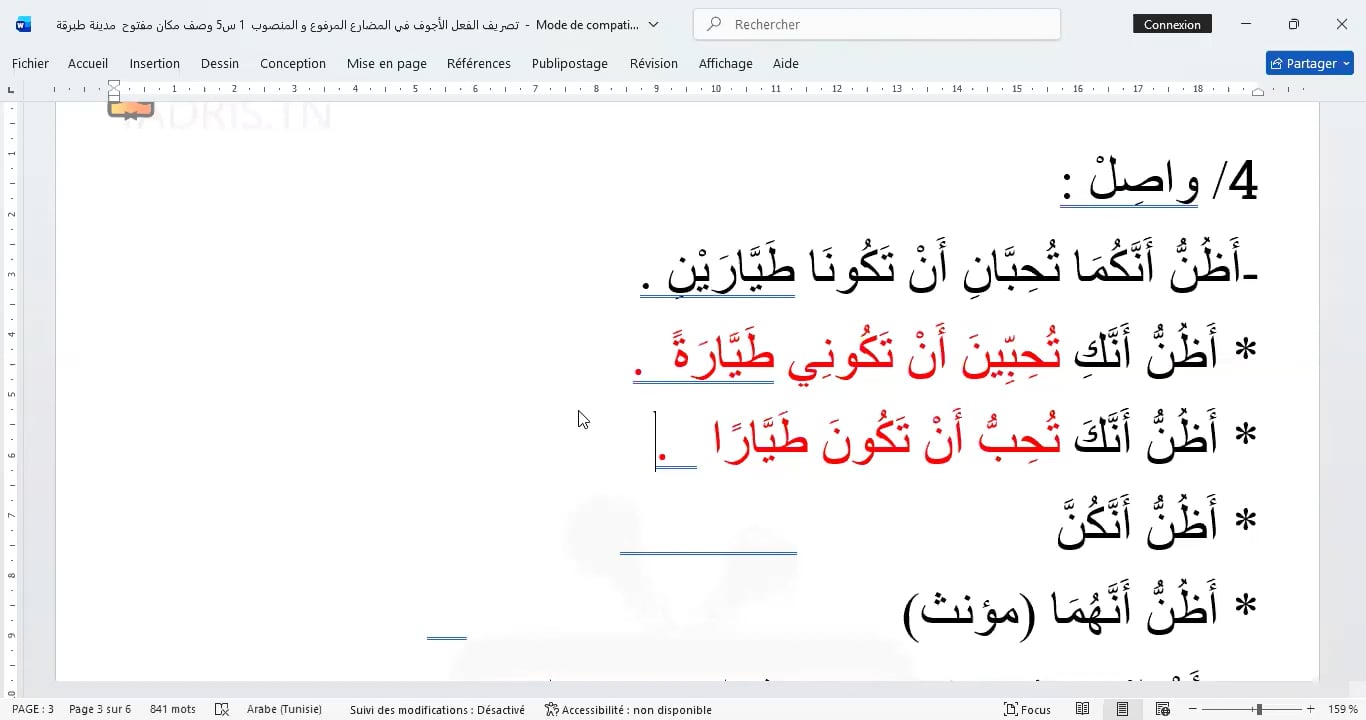Switch to the Insertion tab
The image size is (1366, 720).
[155, 63]
